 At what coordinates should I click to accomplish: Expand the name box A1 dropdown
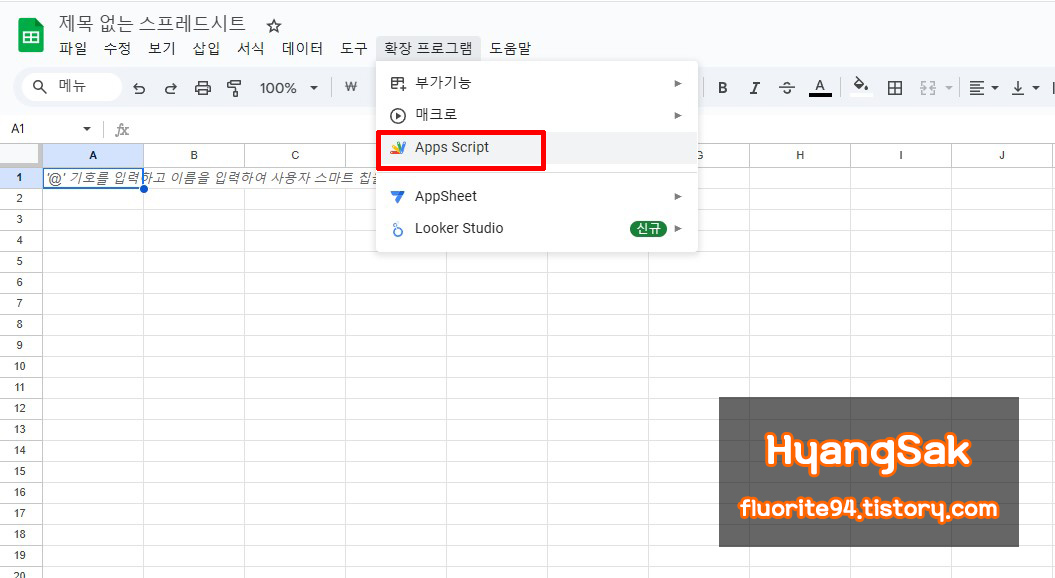(87, 129)
